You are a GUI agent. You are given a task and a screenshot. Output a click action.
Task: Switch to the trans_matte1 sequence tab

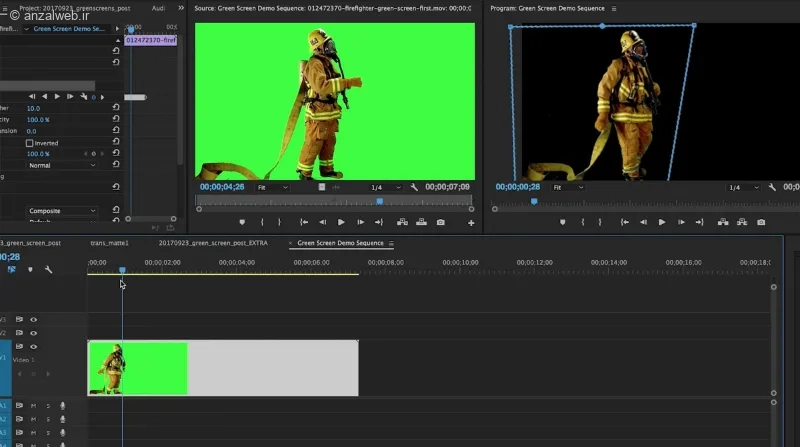click(x=109, y=243)
